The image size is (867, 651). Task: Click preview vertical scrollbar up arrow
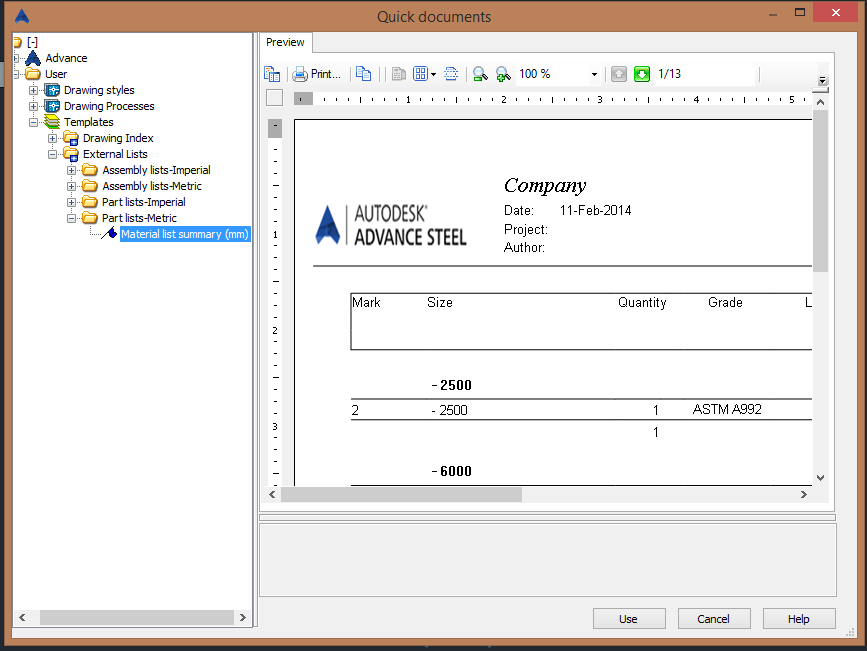[821, 102]
